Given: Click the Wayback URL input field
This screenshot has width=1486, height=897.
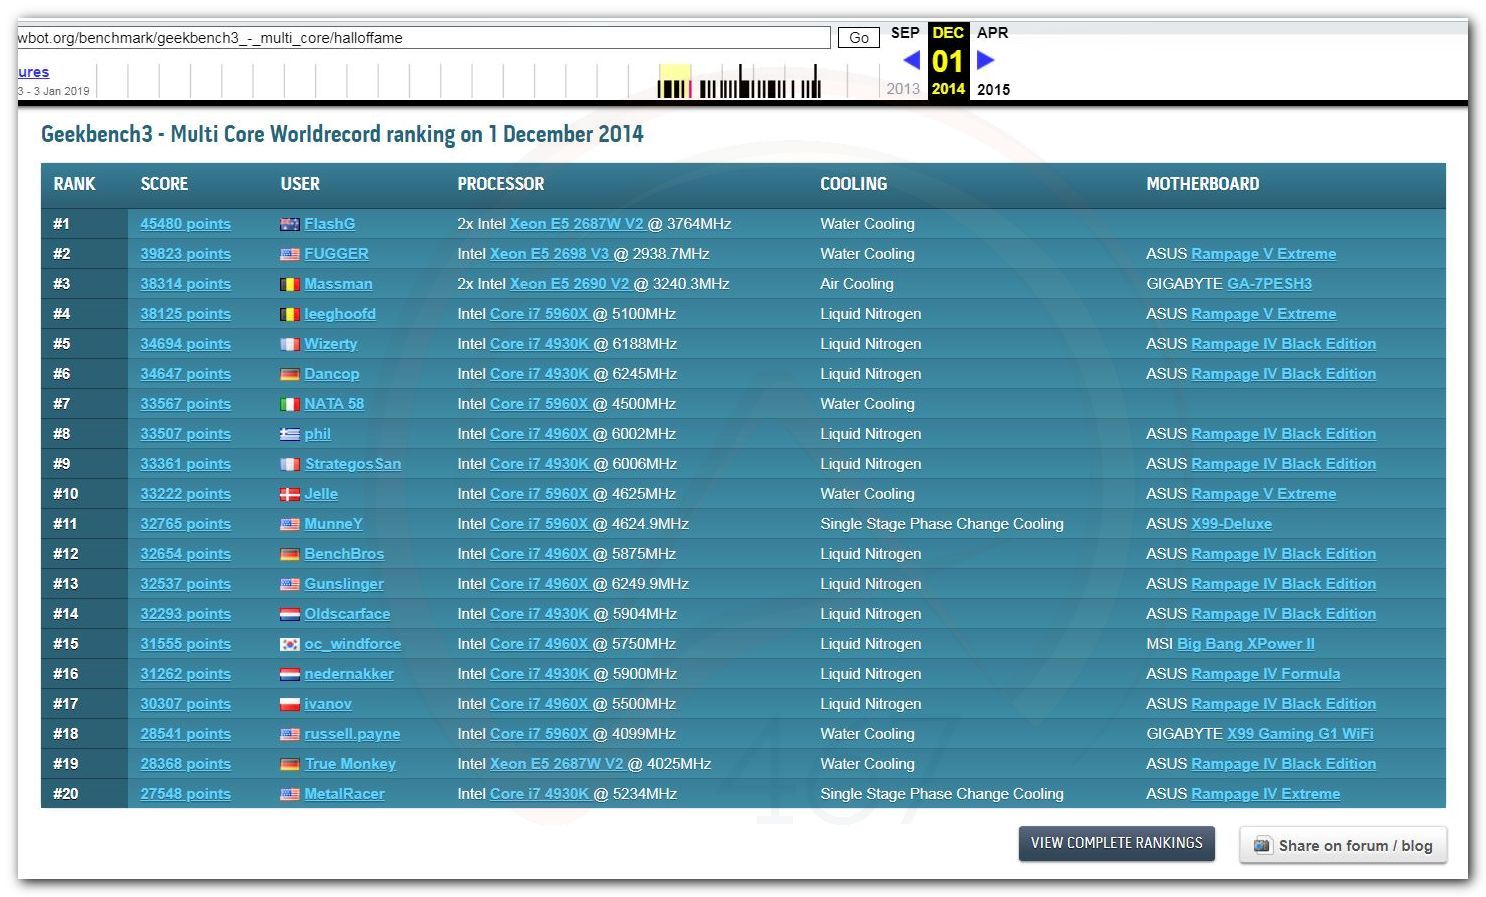Looking at the screenshot, I should (423, 38).
